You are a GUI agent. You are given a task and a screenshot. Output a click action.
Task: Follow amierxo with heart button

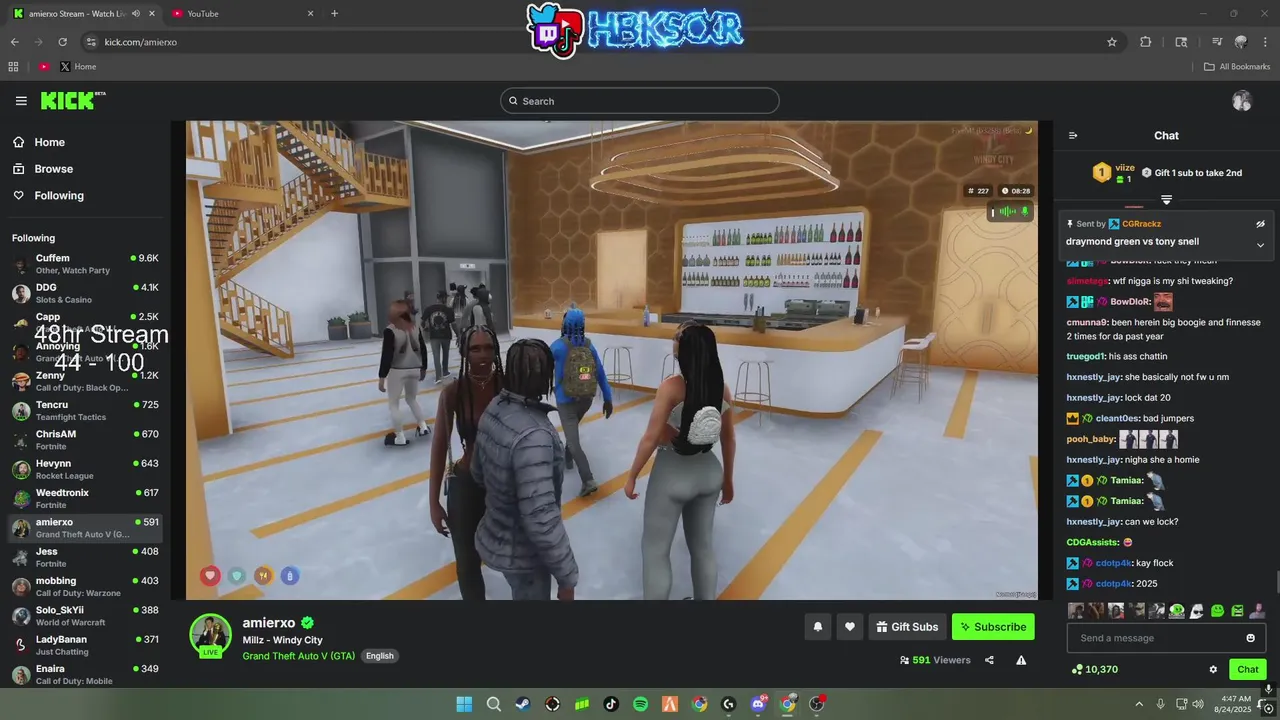(x=850, y=627)
